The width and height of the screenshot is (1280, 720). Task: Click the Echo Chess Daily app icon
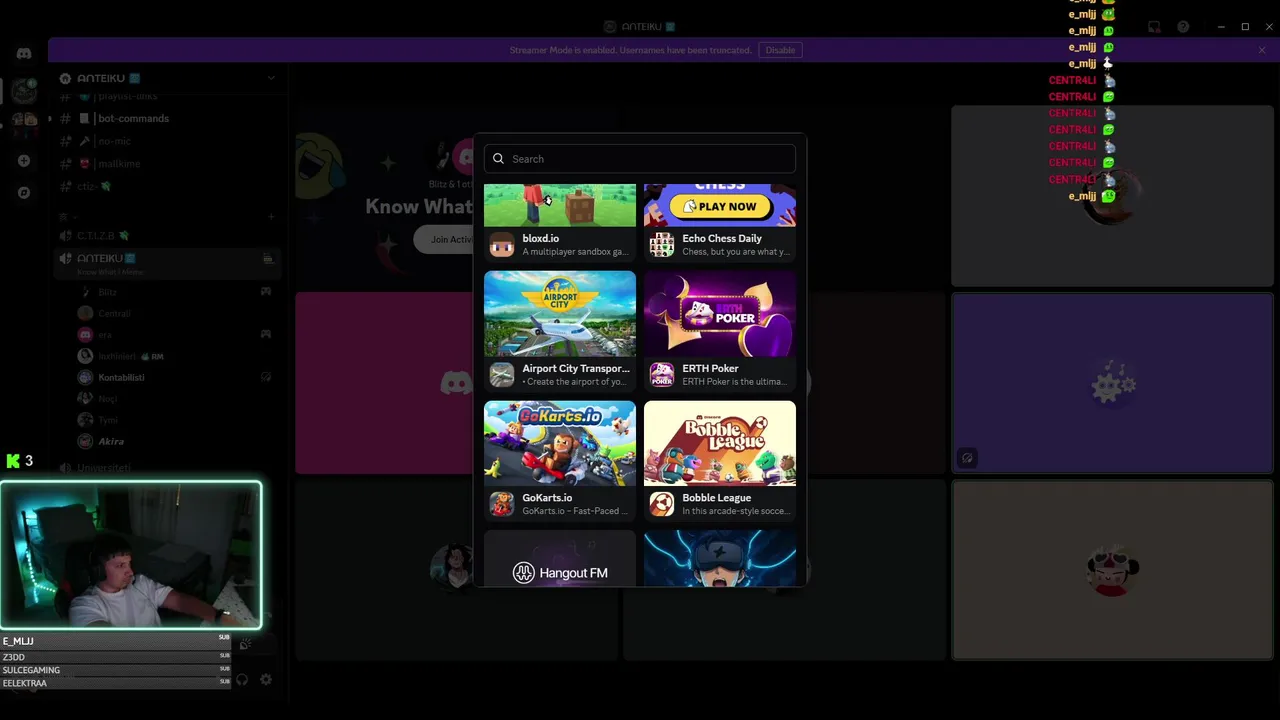click(662, 245)
